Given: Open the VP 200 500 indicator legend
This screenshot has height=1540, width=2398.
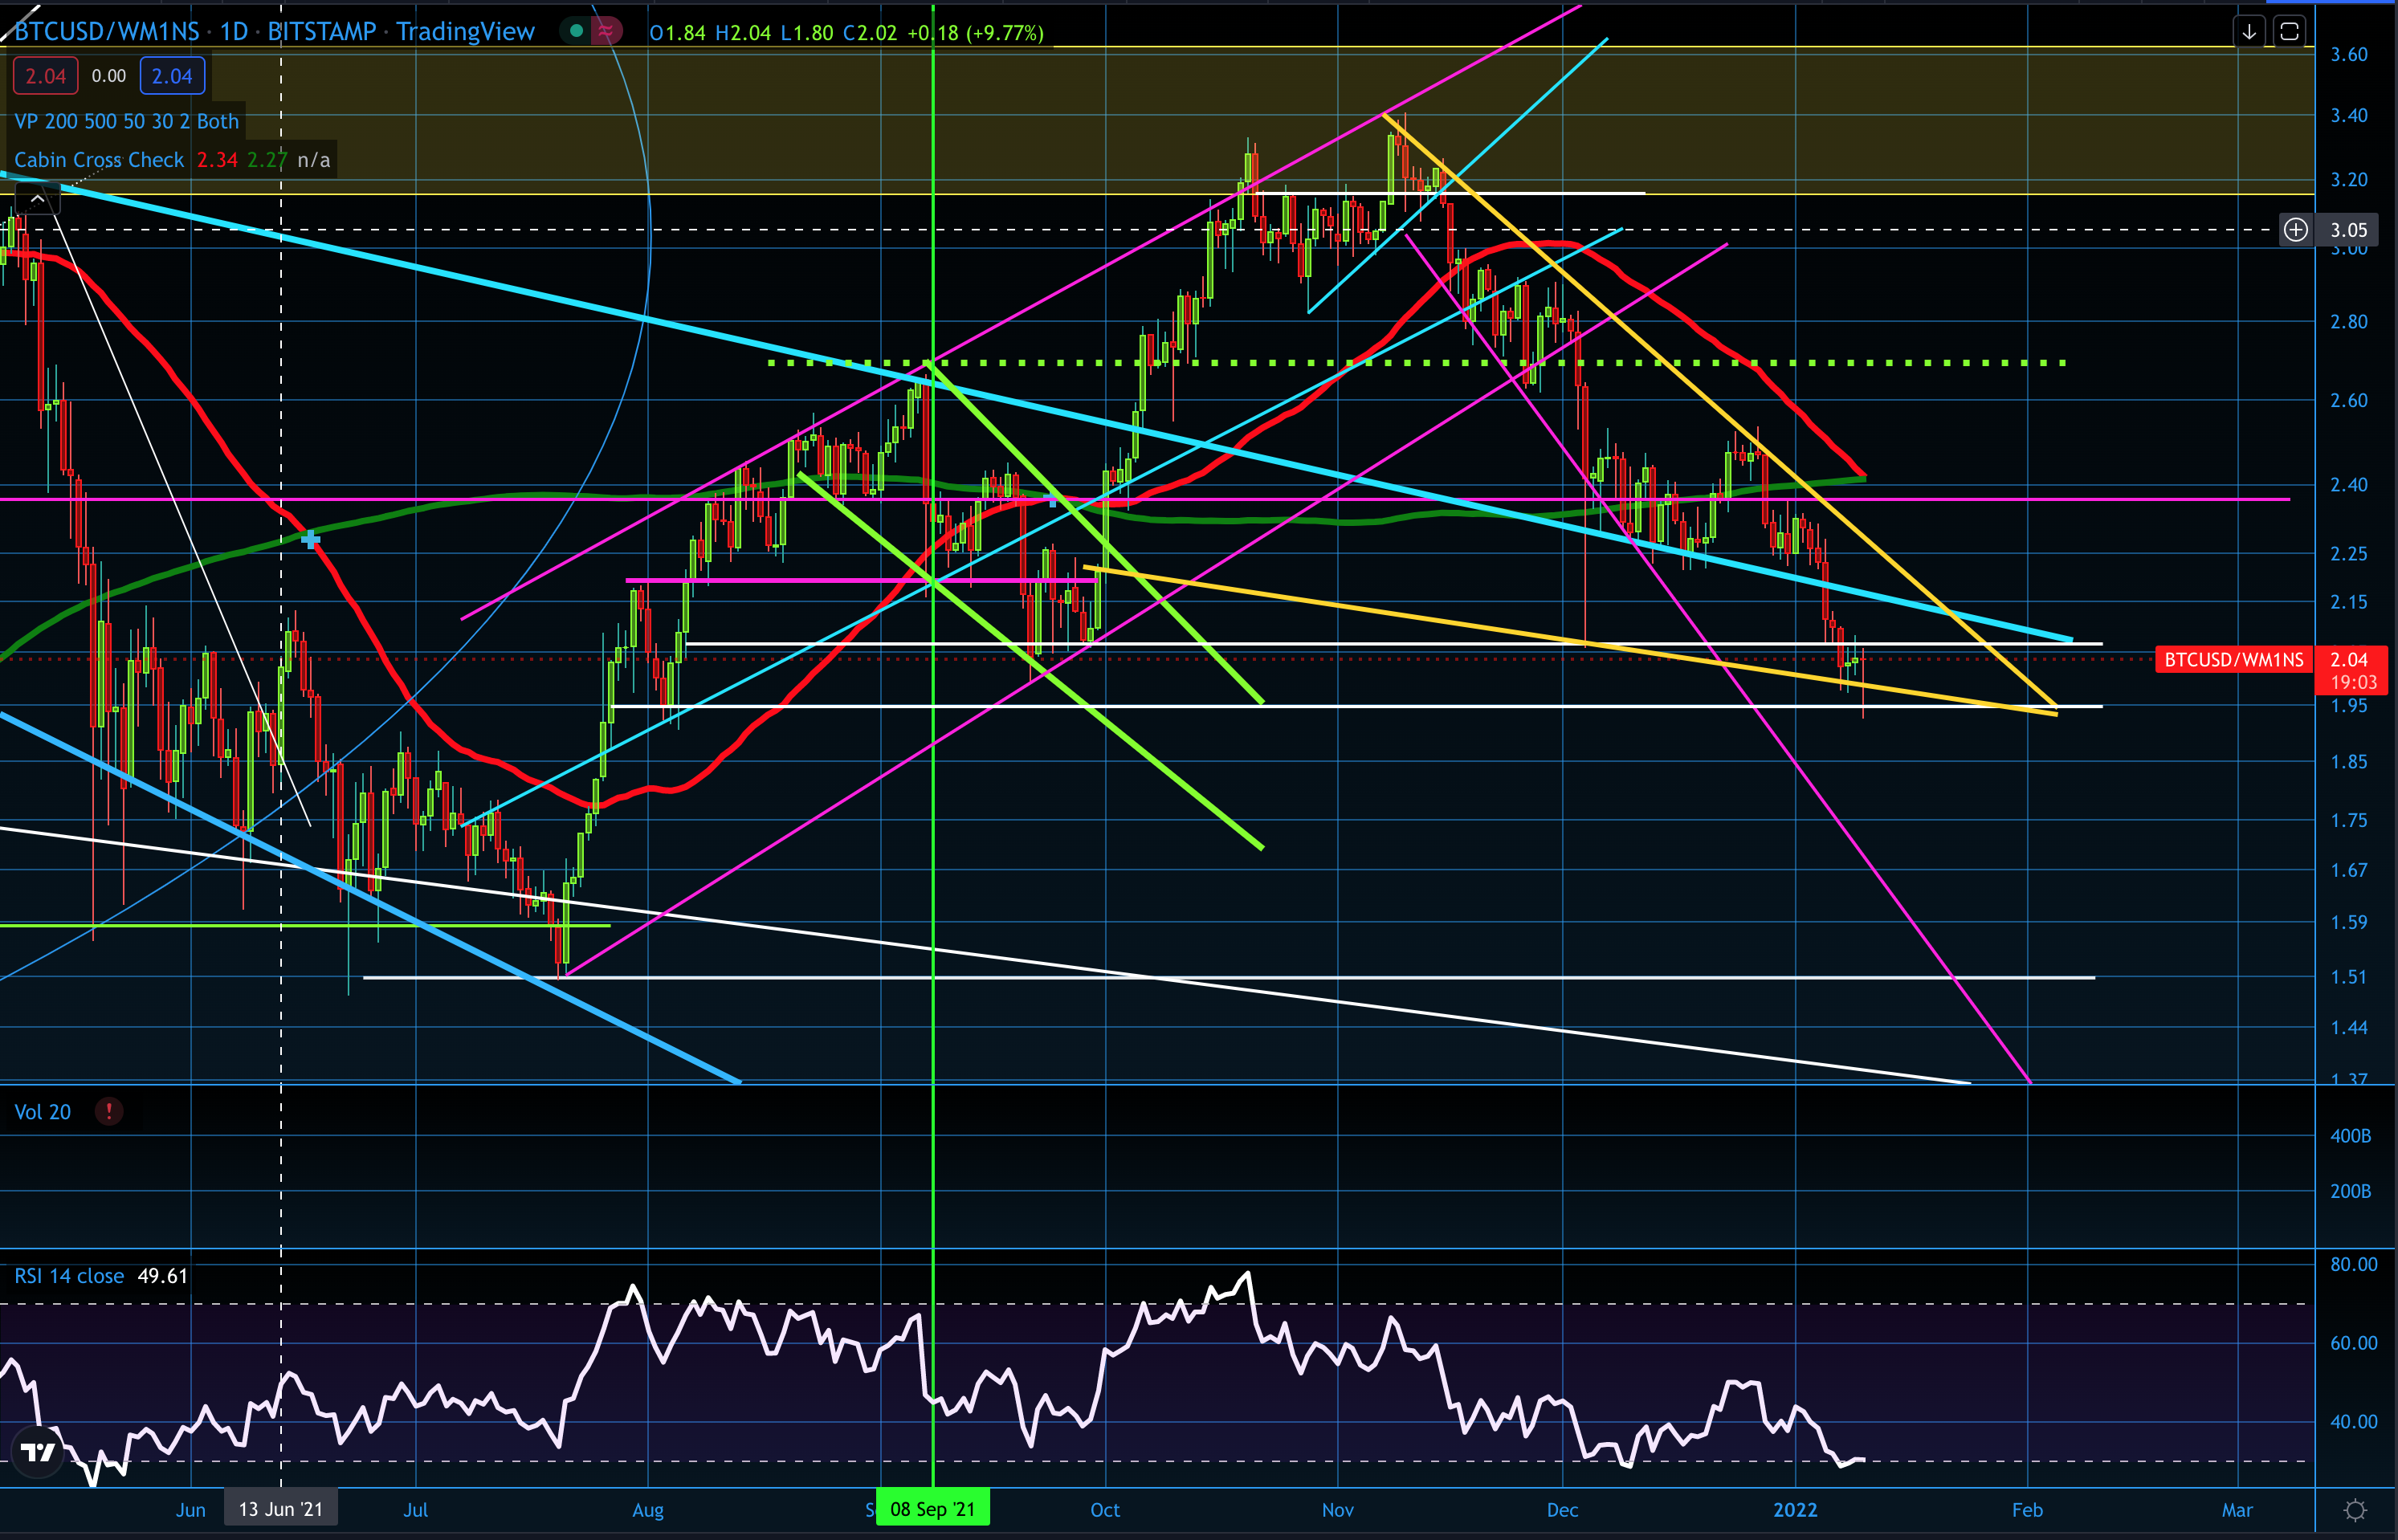Looking at the screenshot, I should pyautogui.click(x=126, y=121).
